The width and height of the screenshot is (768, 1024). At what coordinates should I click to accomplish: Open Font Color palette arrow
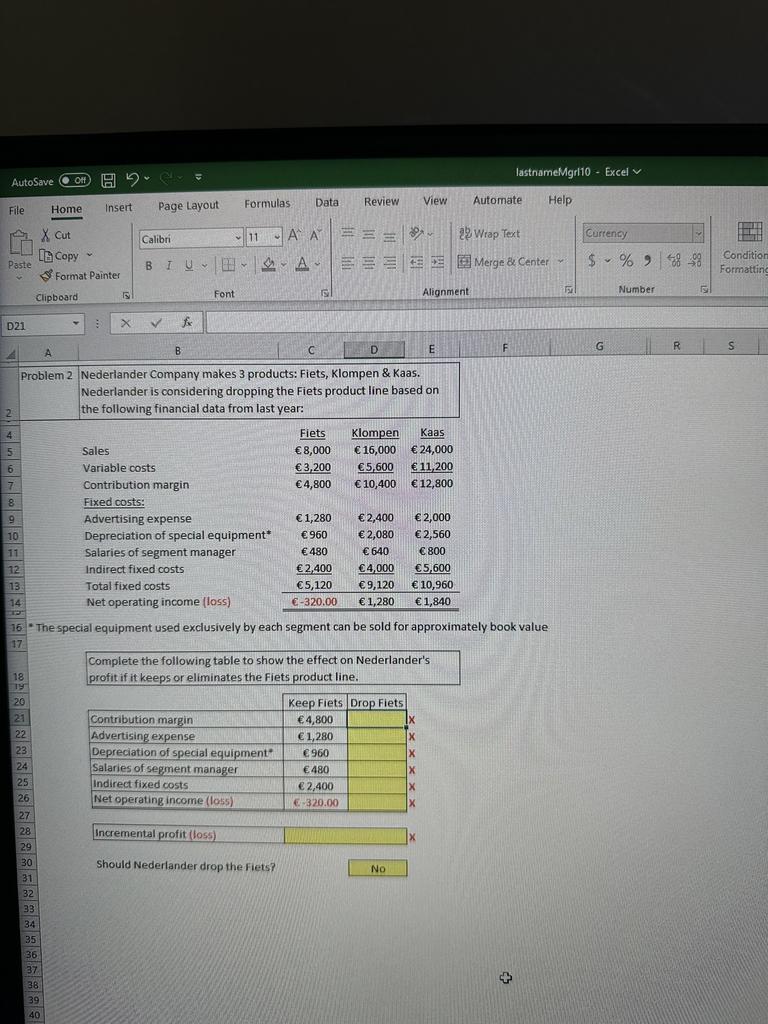point(317,264)
